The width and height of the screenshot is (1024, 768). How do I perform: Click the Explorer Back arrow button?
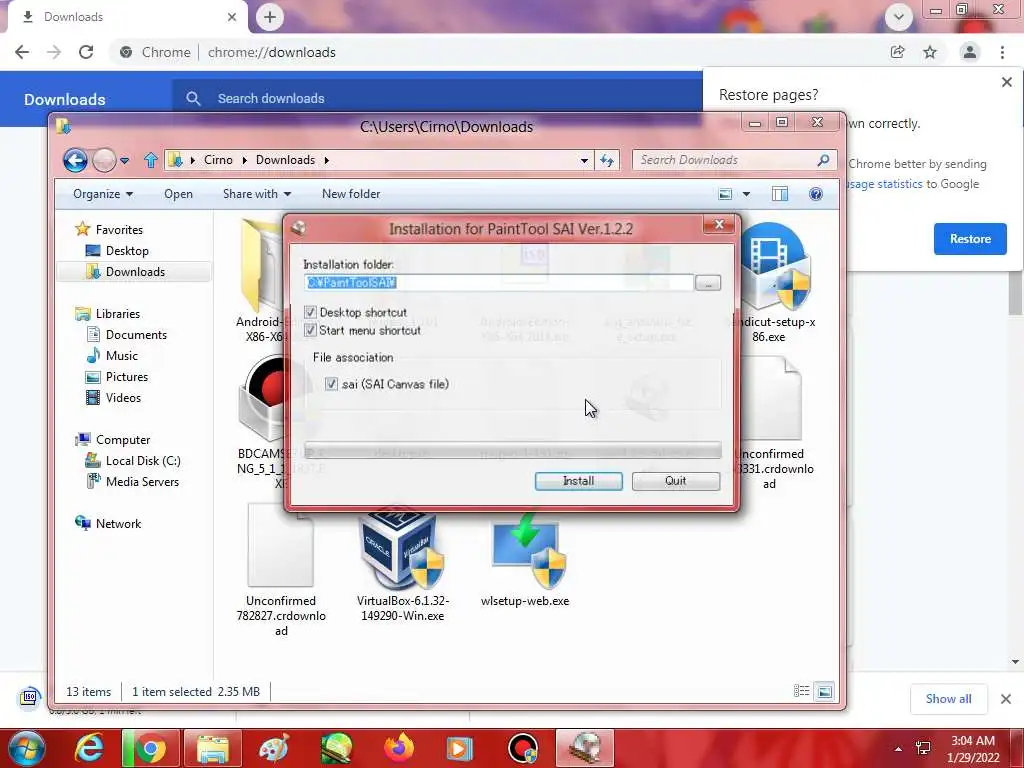point(75,160)
